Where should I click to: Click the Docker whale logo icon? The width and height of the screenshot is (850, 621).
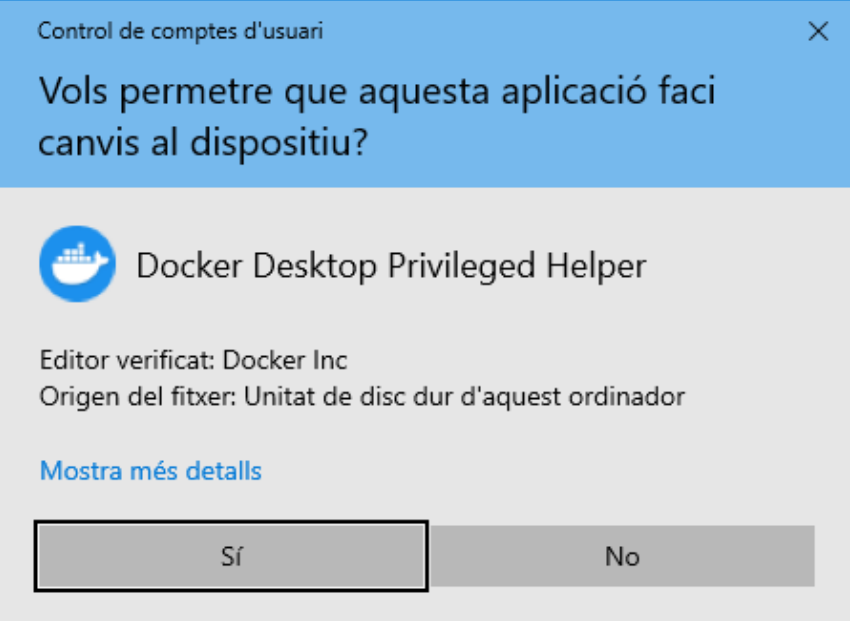pyautogui.click(x=78, y=264)
